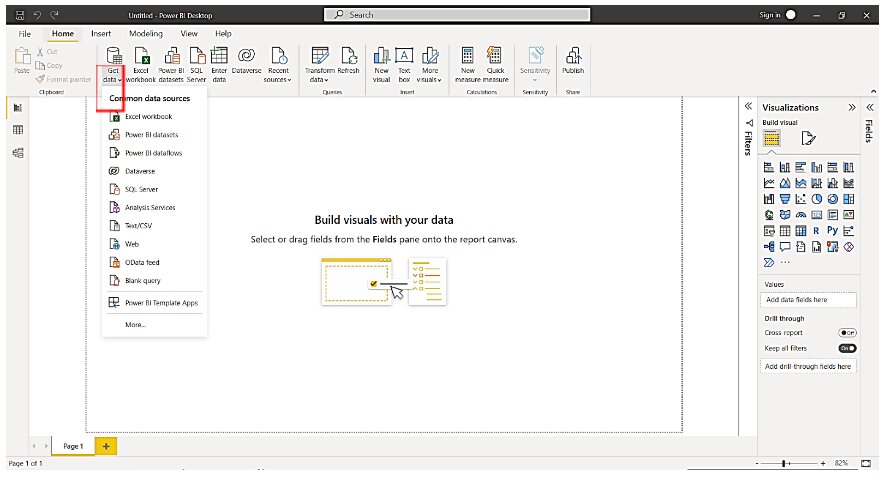Open the Enter data tool

219,57
